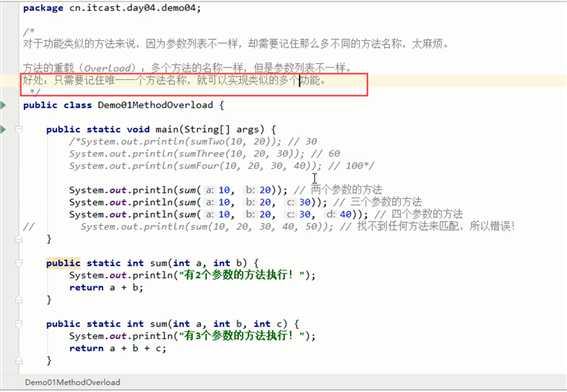
Task: Click the string '有2个参数的方法执行！'
Action: (241, 275)
